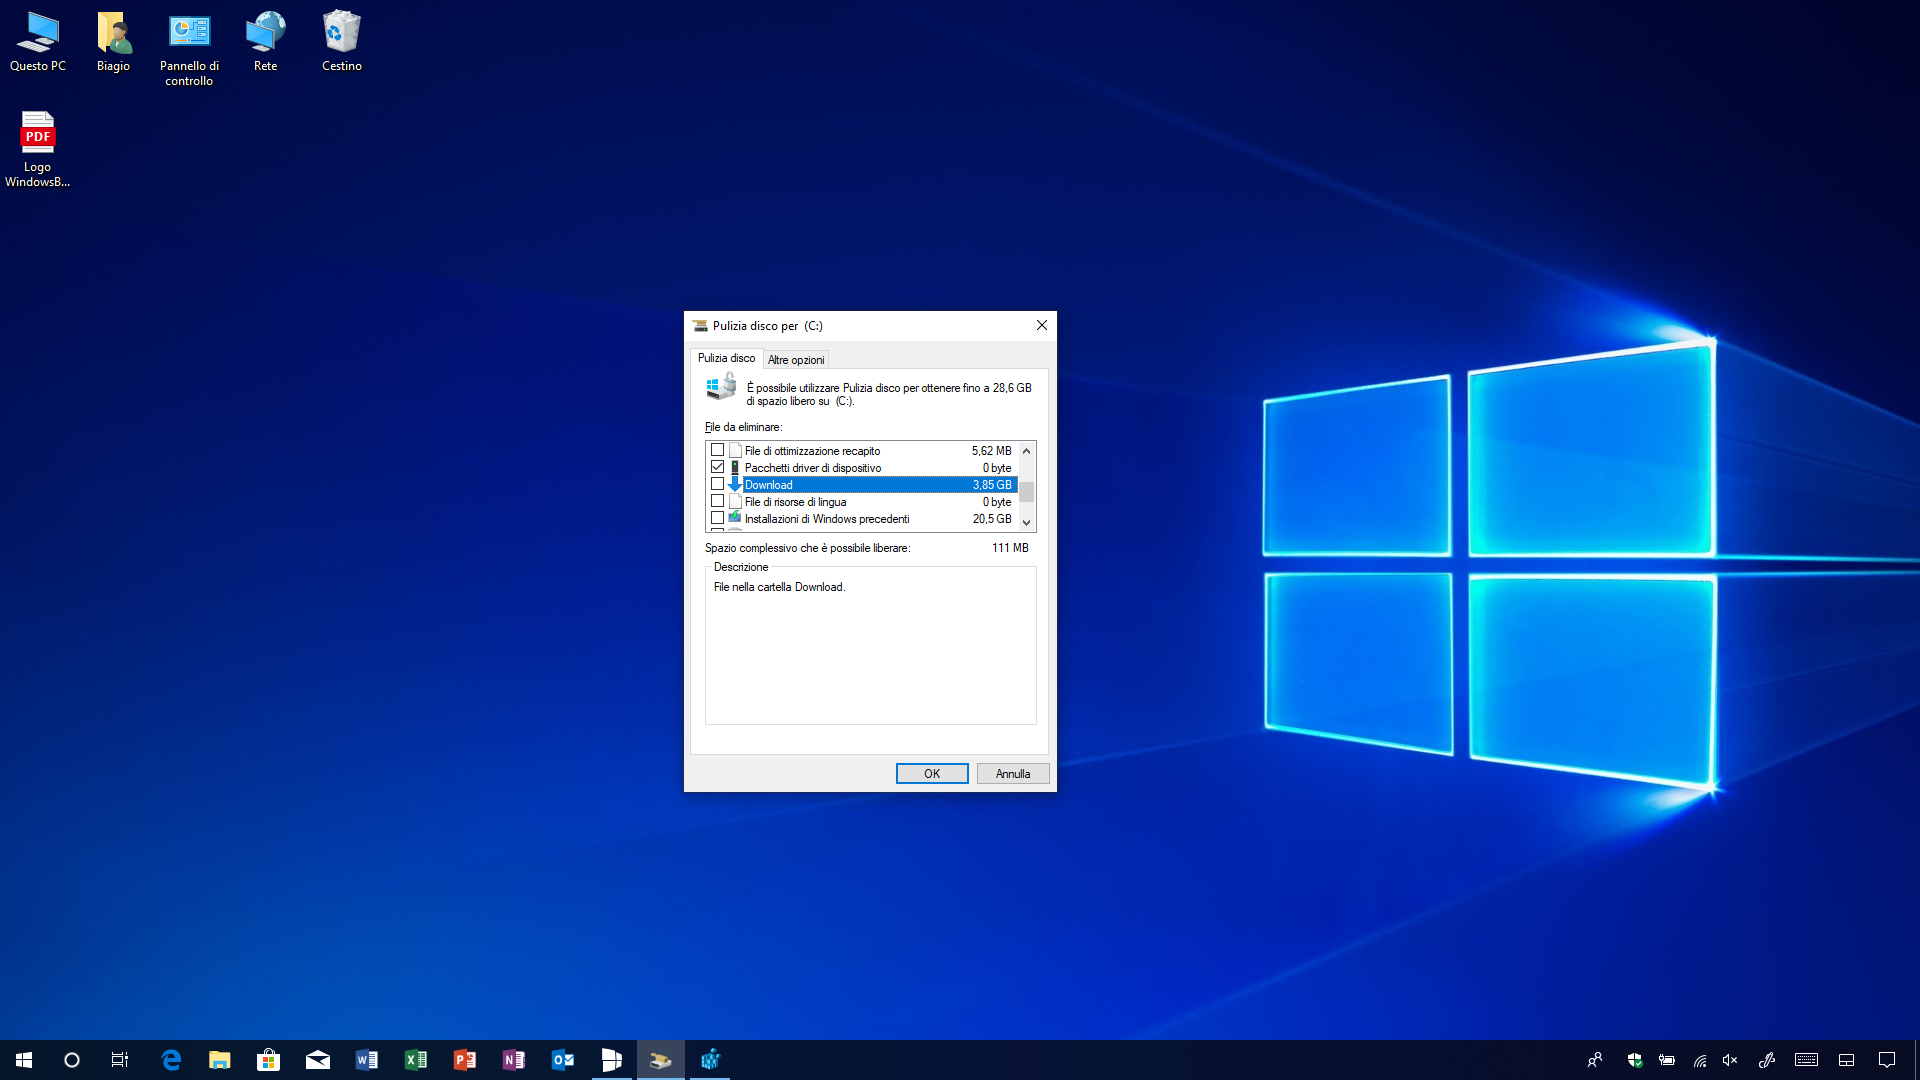Open Questo PC desktop icon
This screenshot has height=1080, width=1920.
38,42
